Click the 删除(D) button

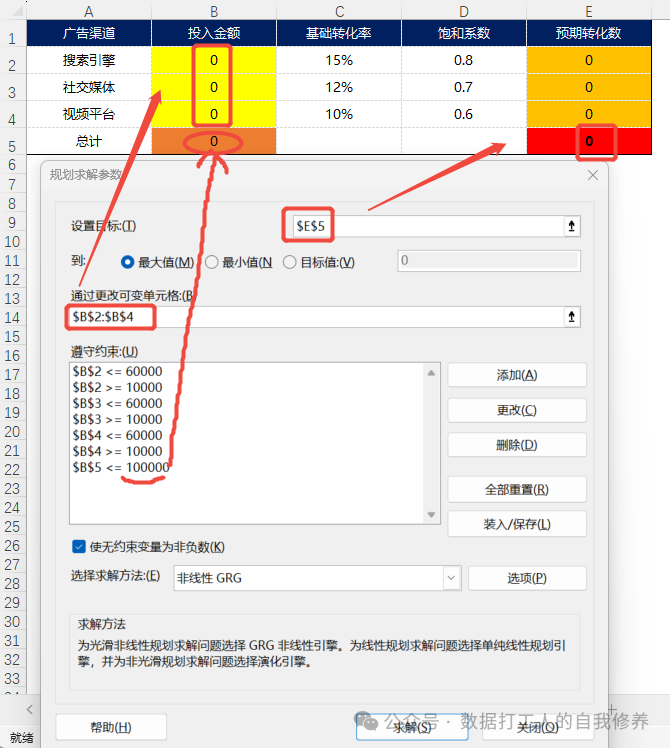click(517, 445)
